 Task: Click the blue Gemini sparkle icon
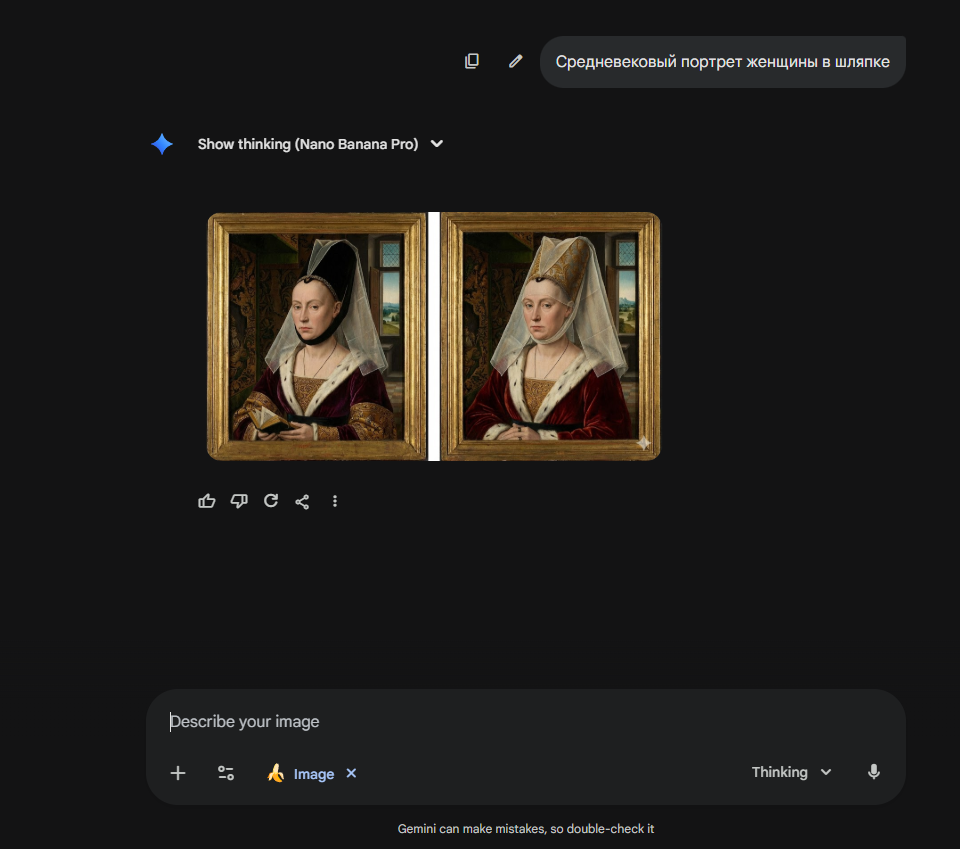pos(162,144)
